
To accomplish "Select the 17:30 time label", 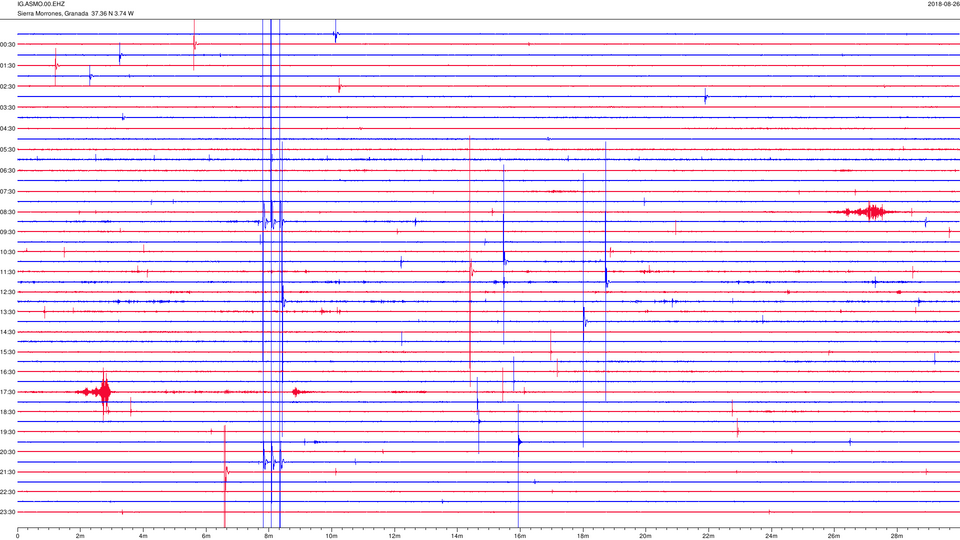I will point(7,392).
